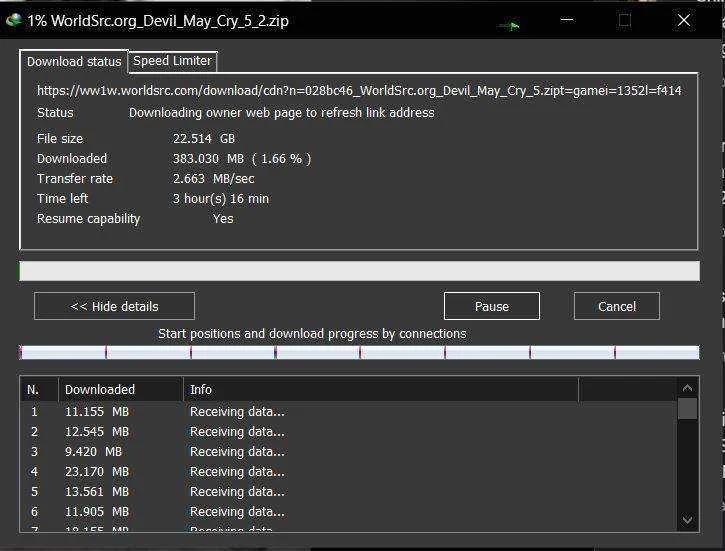Select connection row 3 with 9.420 MB
This screenshot has width=725, height=551.
point(349,451)
